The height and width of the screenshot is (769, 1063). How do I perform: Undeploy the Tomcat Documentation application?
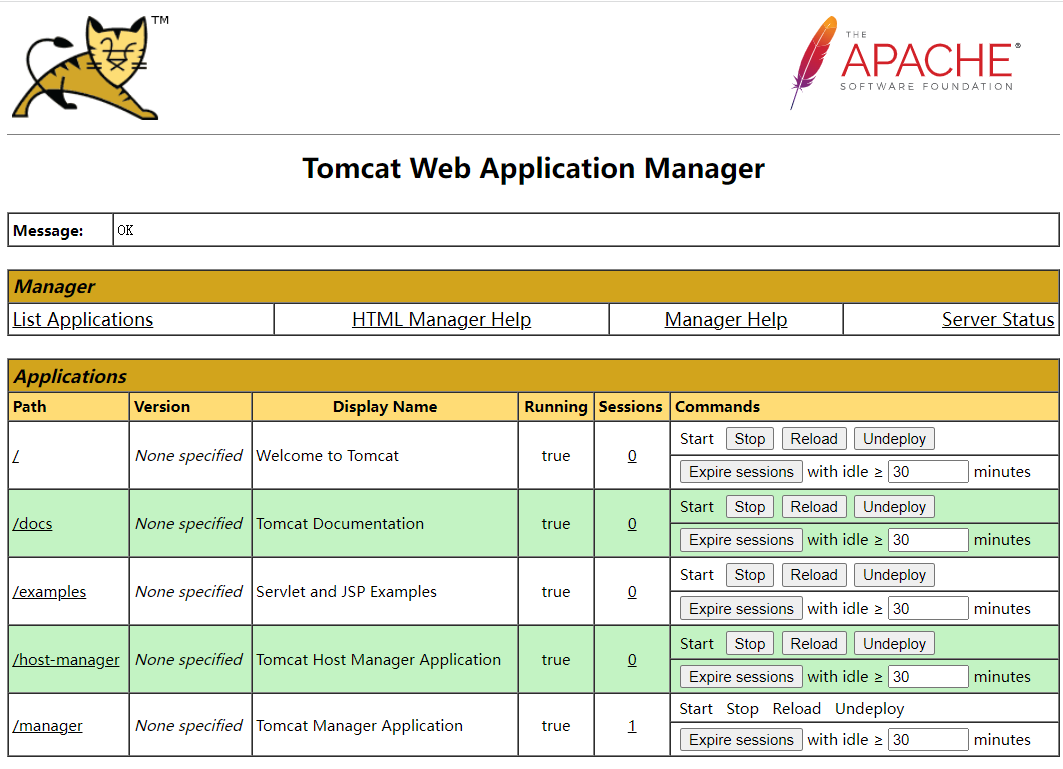(894, 507)
